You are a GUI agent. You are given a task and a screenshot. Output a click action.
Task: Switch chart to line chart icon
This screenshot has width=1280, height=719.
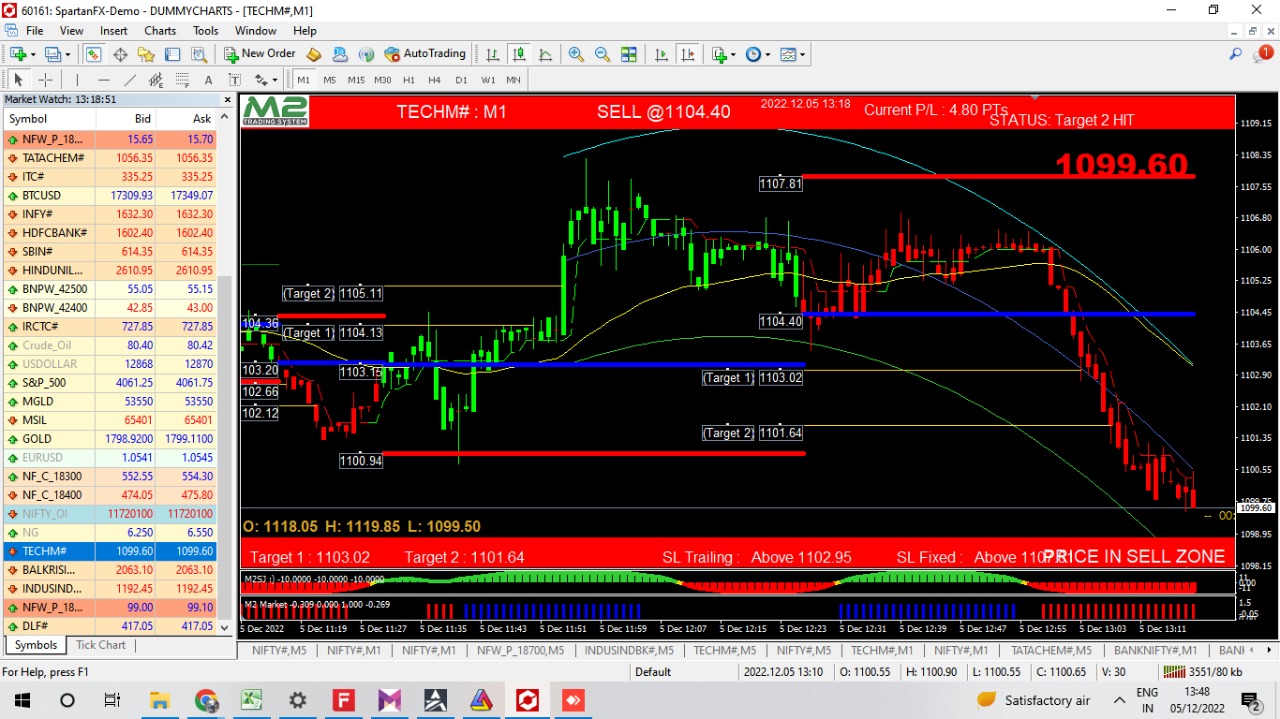(x=545, y=54)
